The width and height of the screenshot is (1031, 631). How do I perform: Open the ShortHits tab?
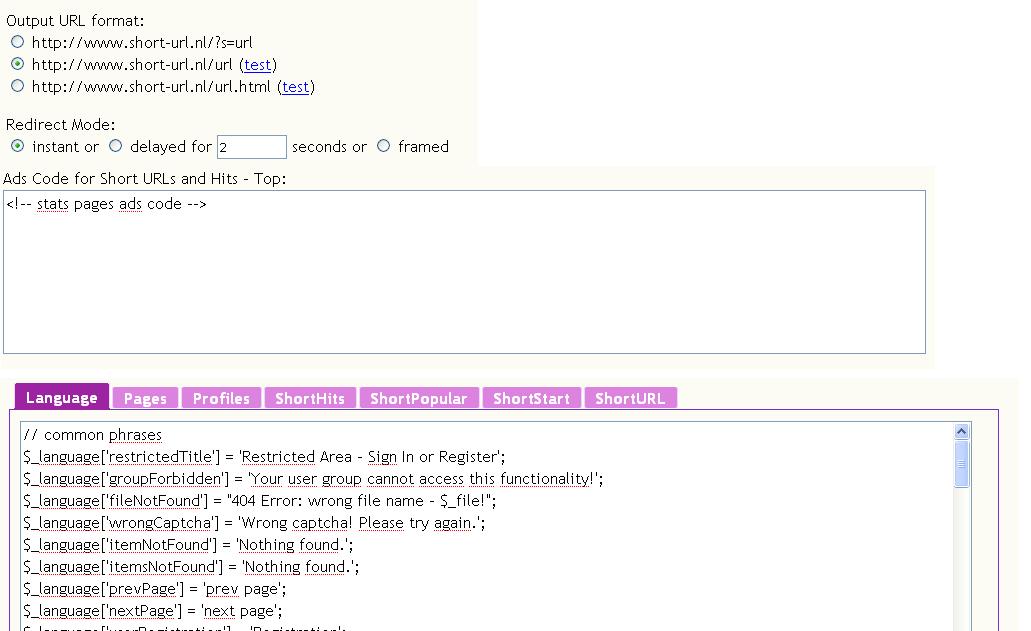(310, 398)
